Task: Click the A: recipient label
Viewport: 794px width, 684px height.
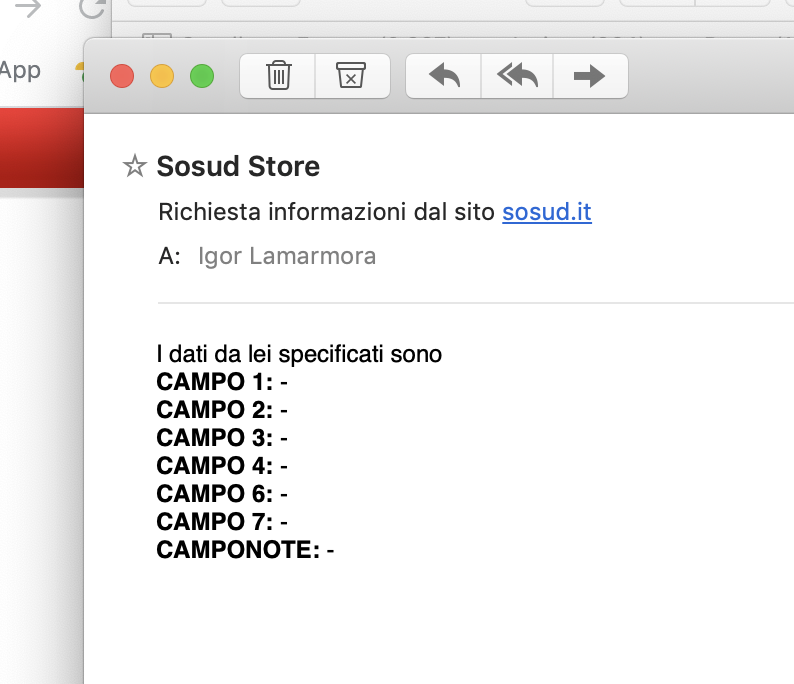Action: coord(169,256)
